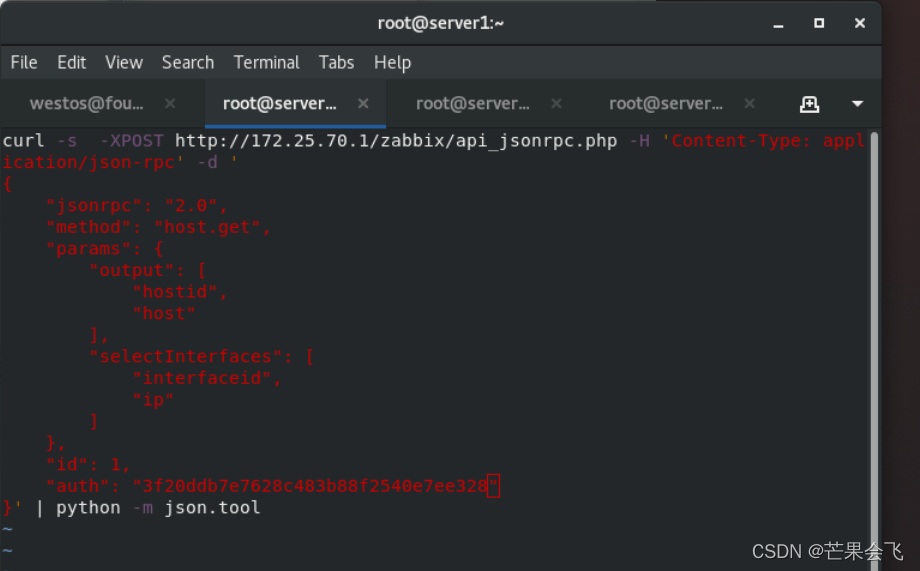The width and height of the screenshot is (920, 571).
Task: Click python -m json.tool text
Action: coord(158,508)
